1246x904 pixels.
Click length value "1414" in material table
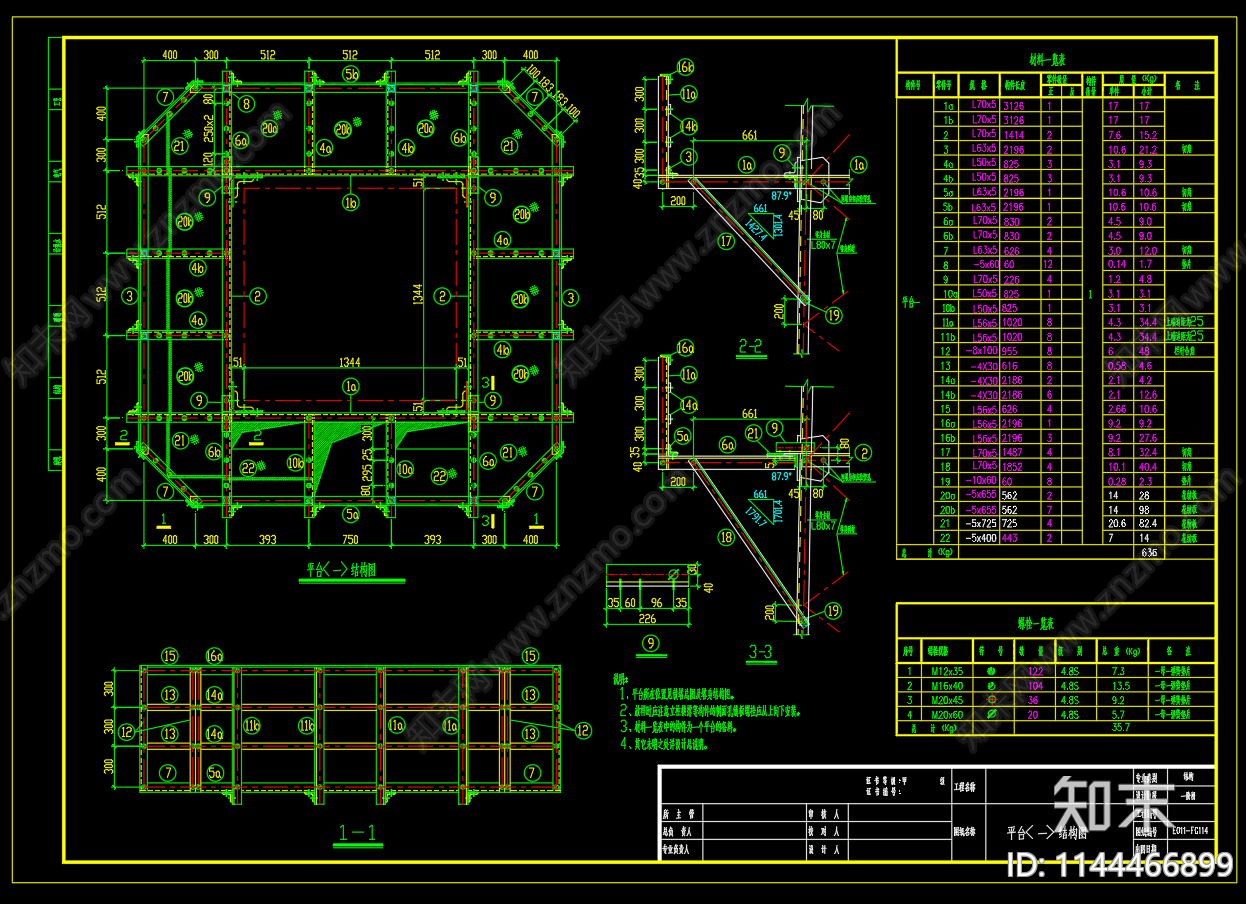coord(1013,134)
